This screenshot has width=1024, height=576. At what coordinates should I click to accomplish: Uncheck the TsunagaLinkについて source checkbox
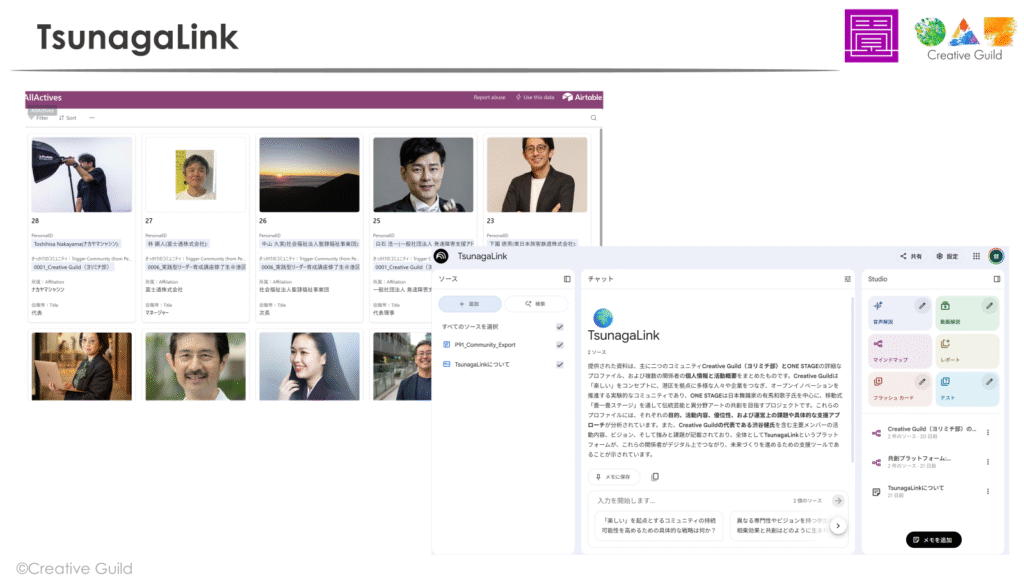click(x=560, y=364)
